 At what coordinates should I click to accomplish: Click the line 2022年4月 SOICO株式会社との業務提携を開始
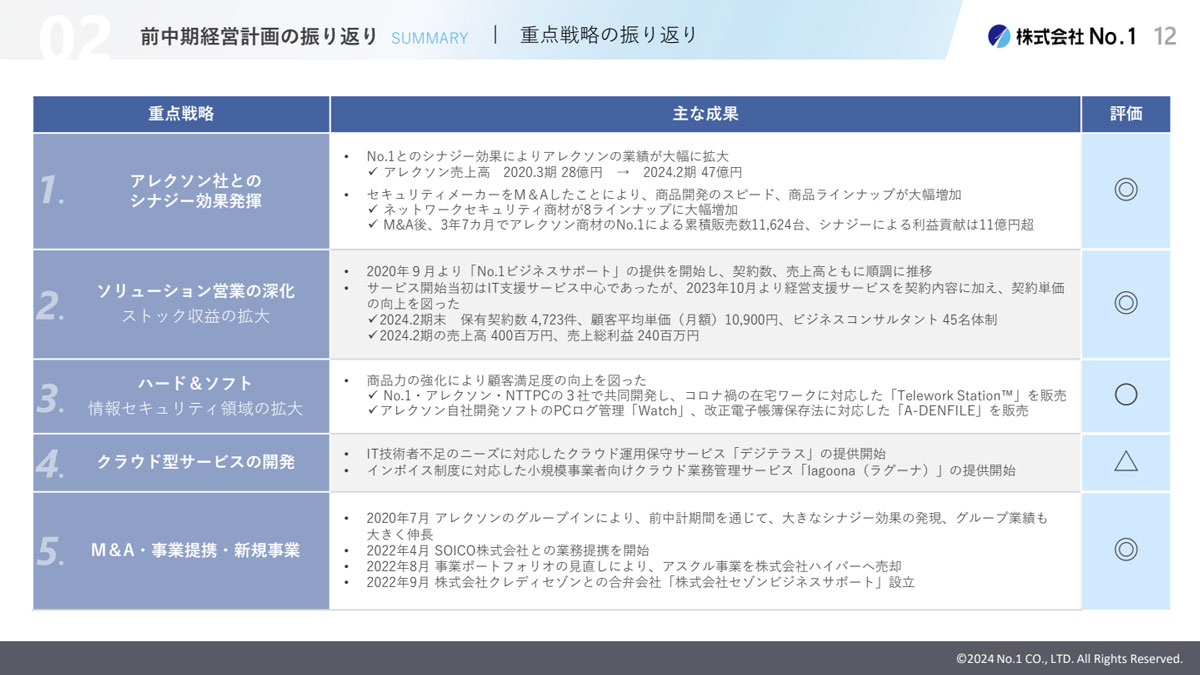click(x=507, y=550)
